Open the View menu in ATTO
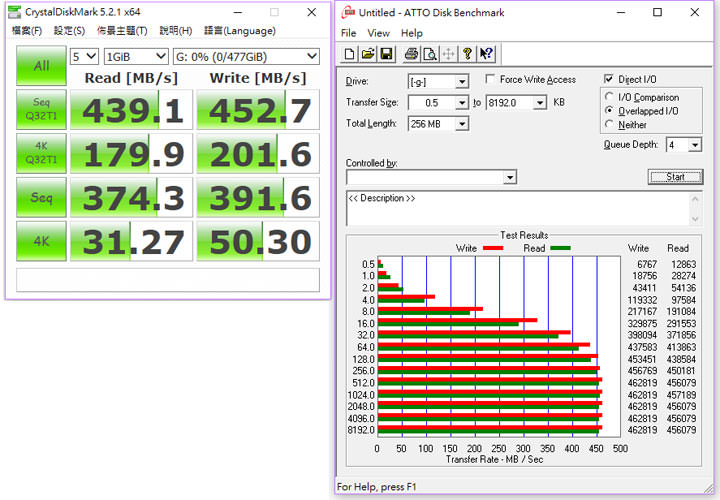This screenshot has height=500, width=720. coord(378,33)
